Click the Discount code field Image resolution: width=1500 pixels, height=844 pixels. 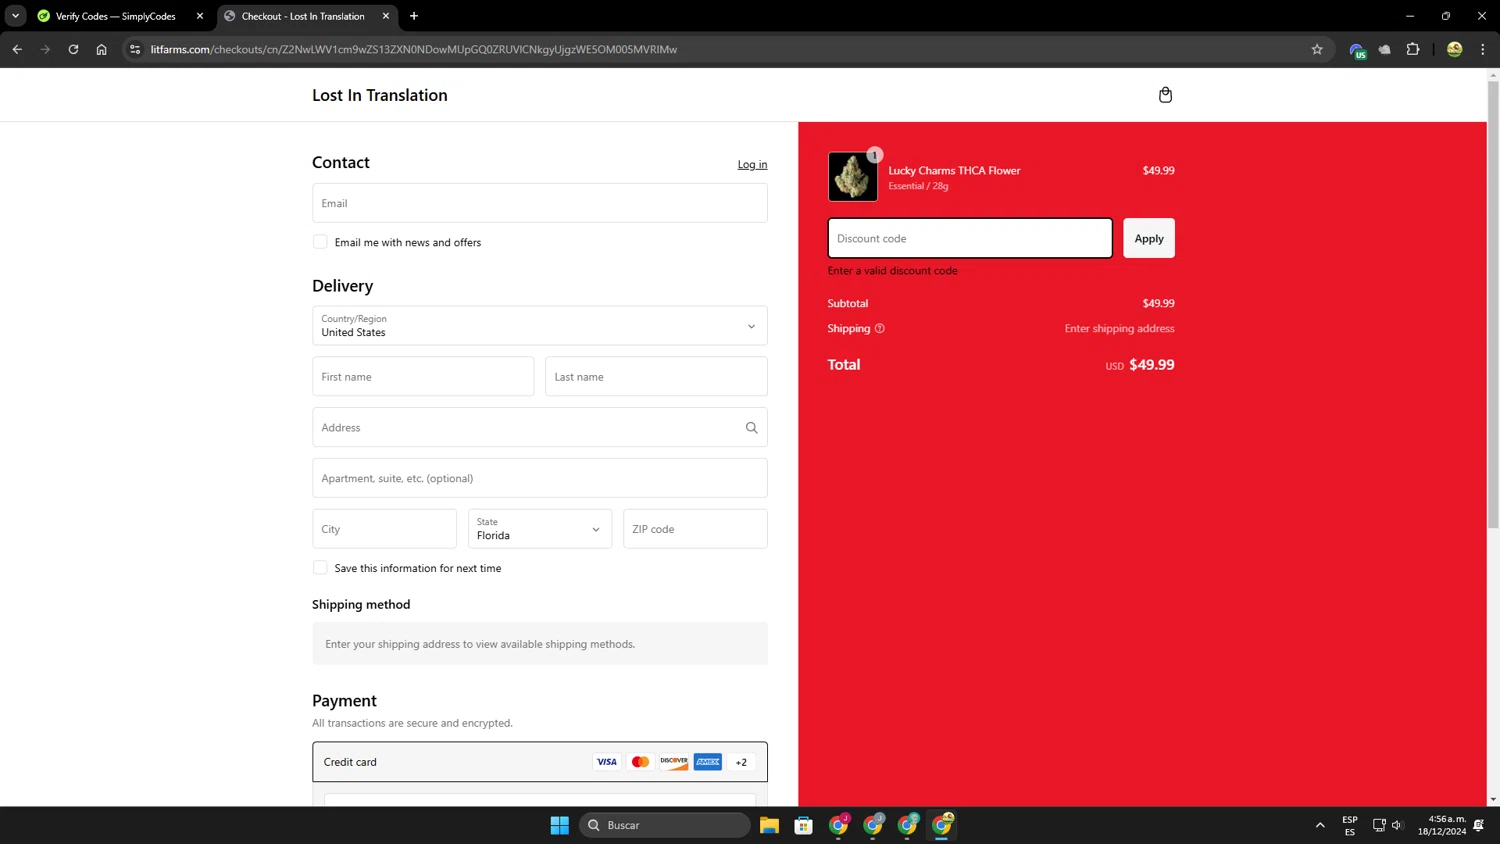click(970, 238)
